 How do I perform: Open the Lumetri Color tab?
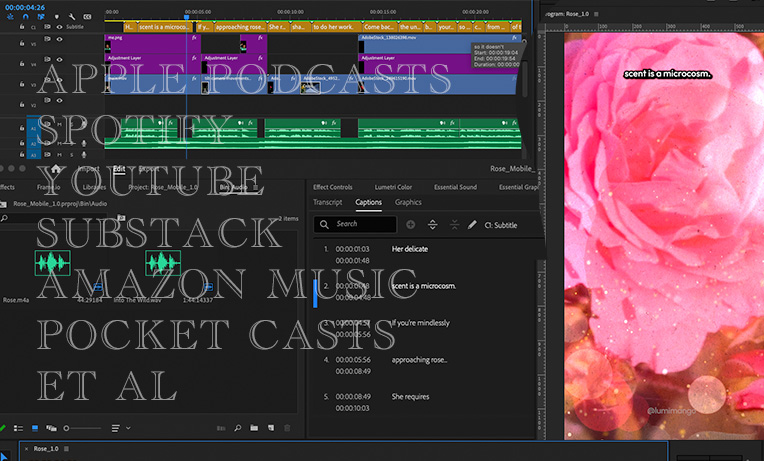393,187
